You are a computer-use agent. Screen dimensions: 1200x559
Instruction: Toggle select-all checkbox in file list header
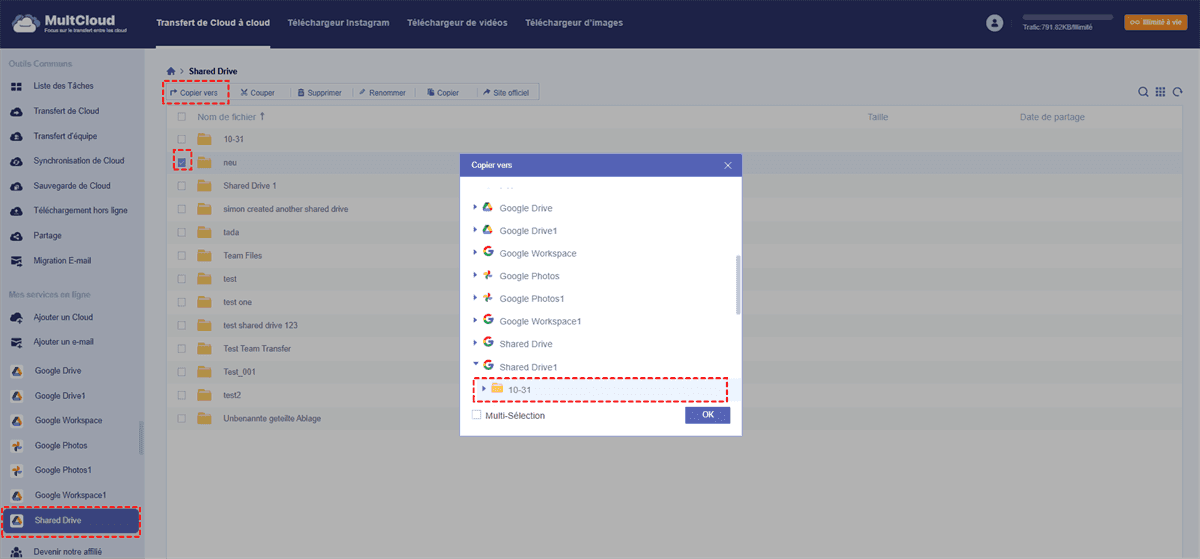[x=182, y=117]
